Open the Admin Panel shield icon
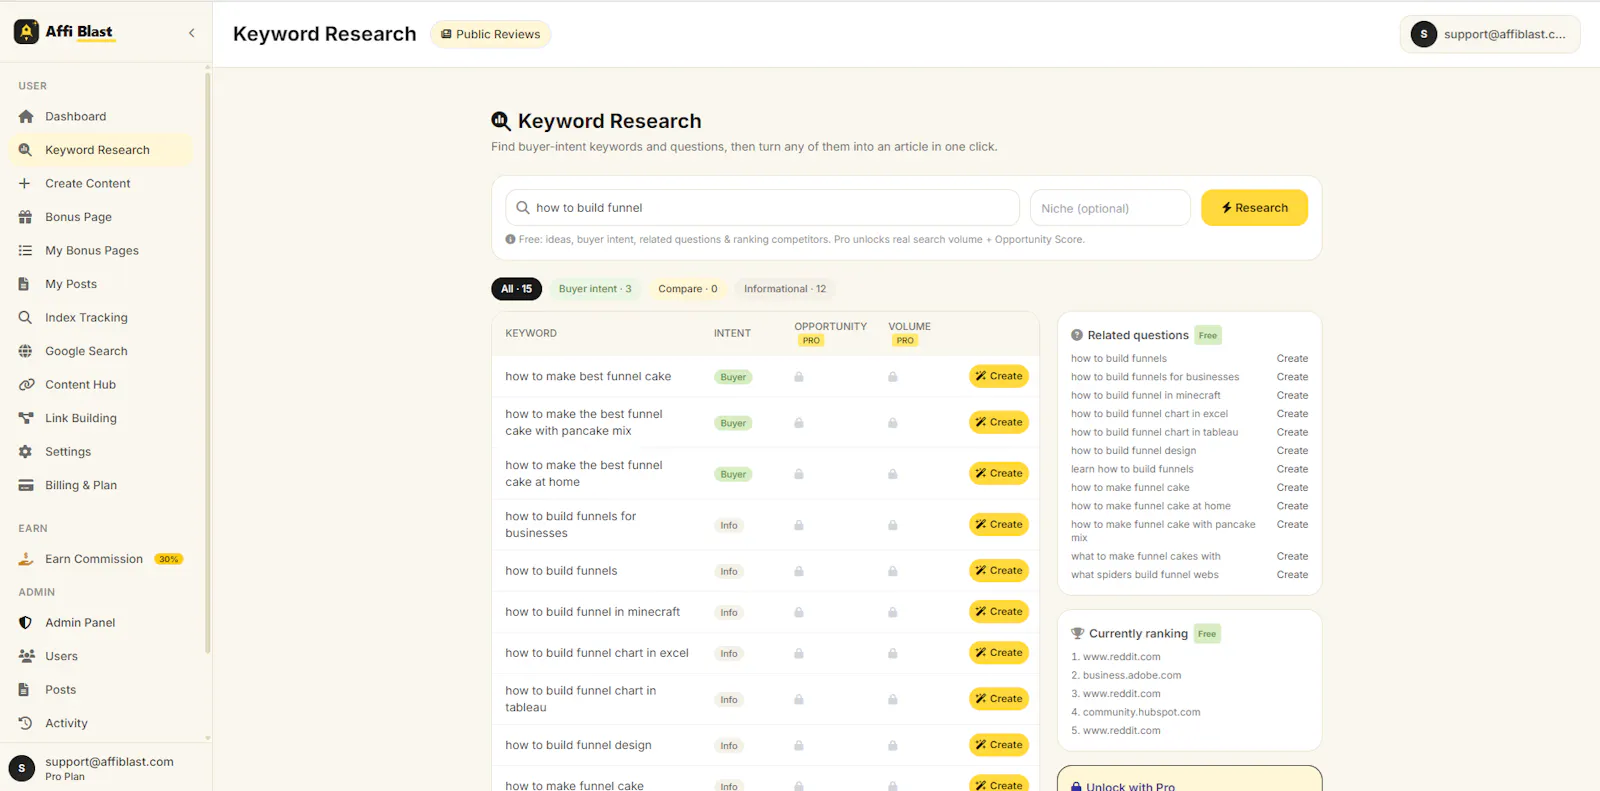 tap(26, 622)
